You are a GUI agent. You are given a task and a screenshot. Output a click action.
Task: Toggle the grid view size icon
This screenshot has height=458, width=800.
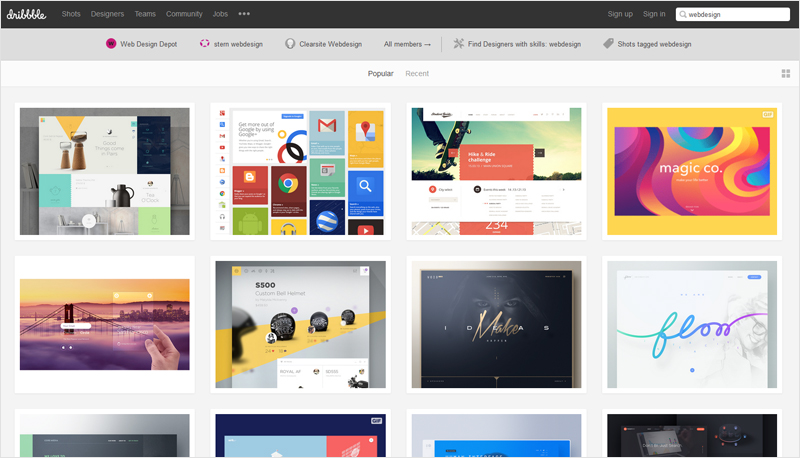786,73
